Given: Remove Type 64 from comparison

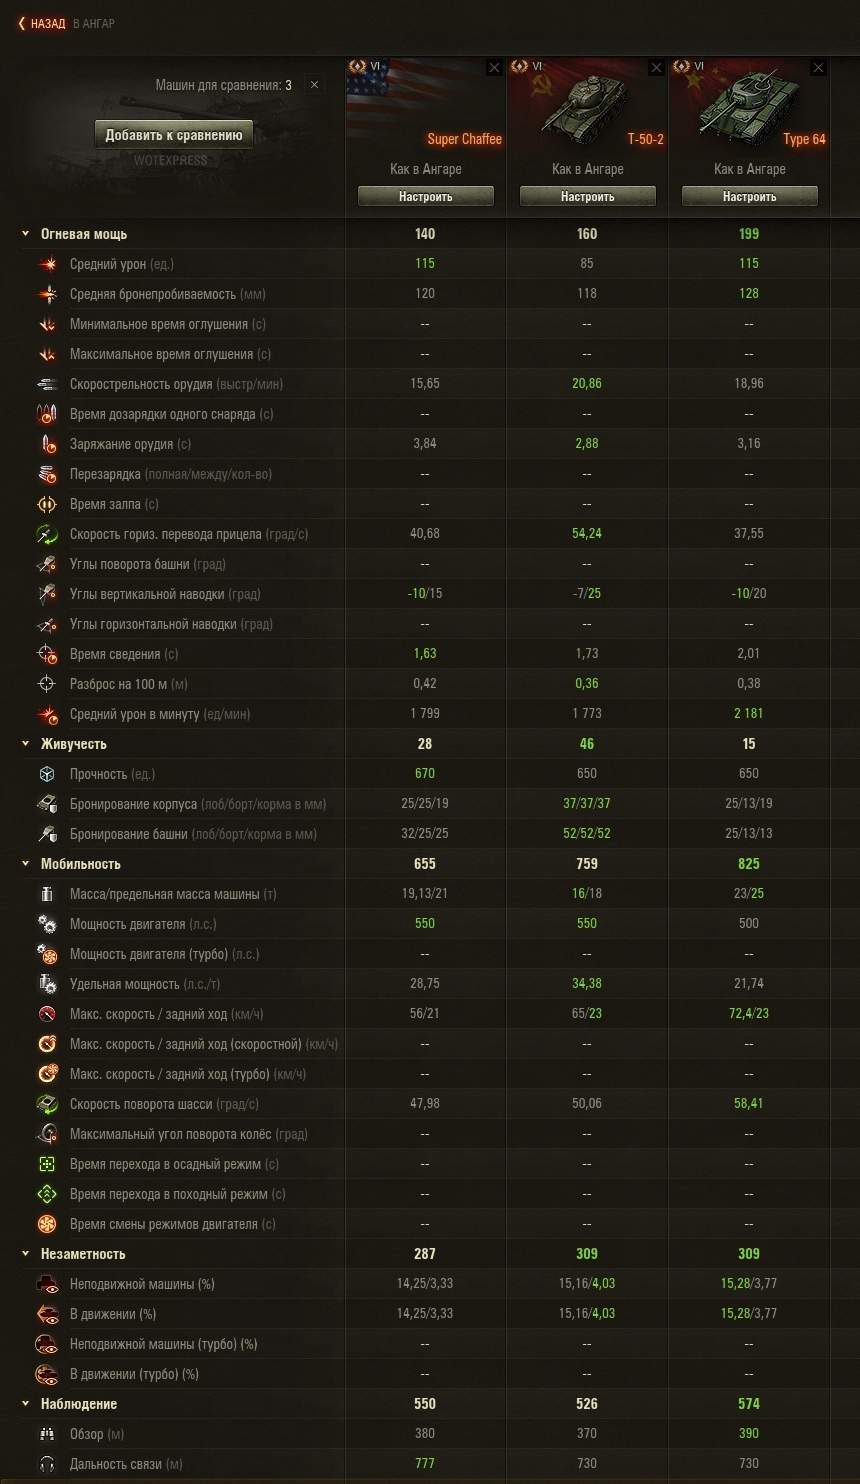Looking at the screenshot, I should click(x=818, y=68).
